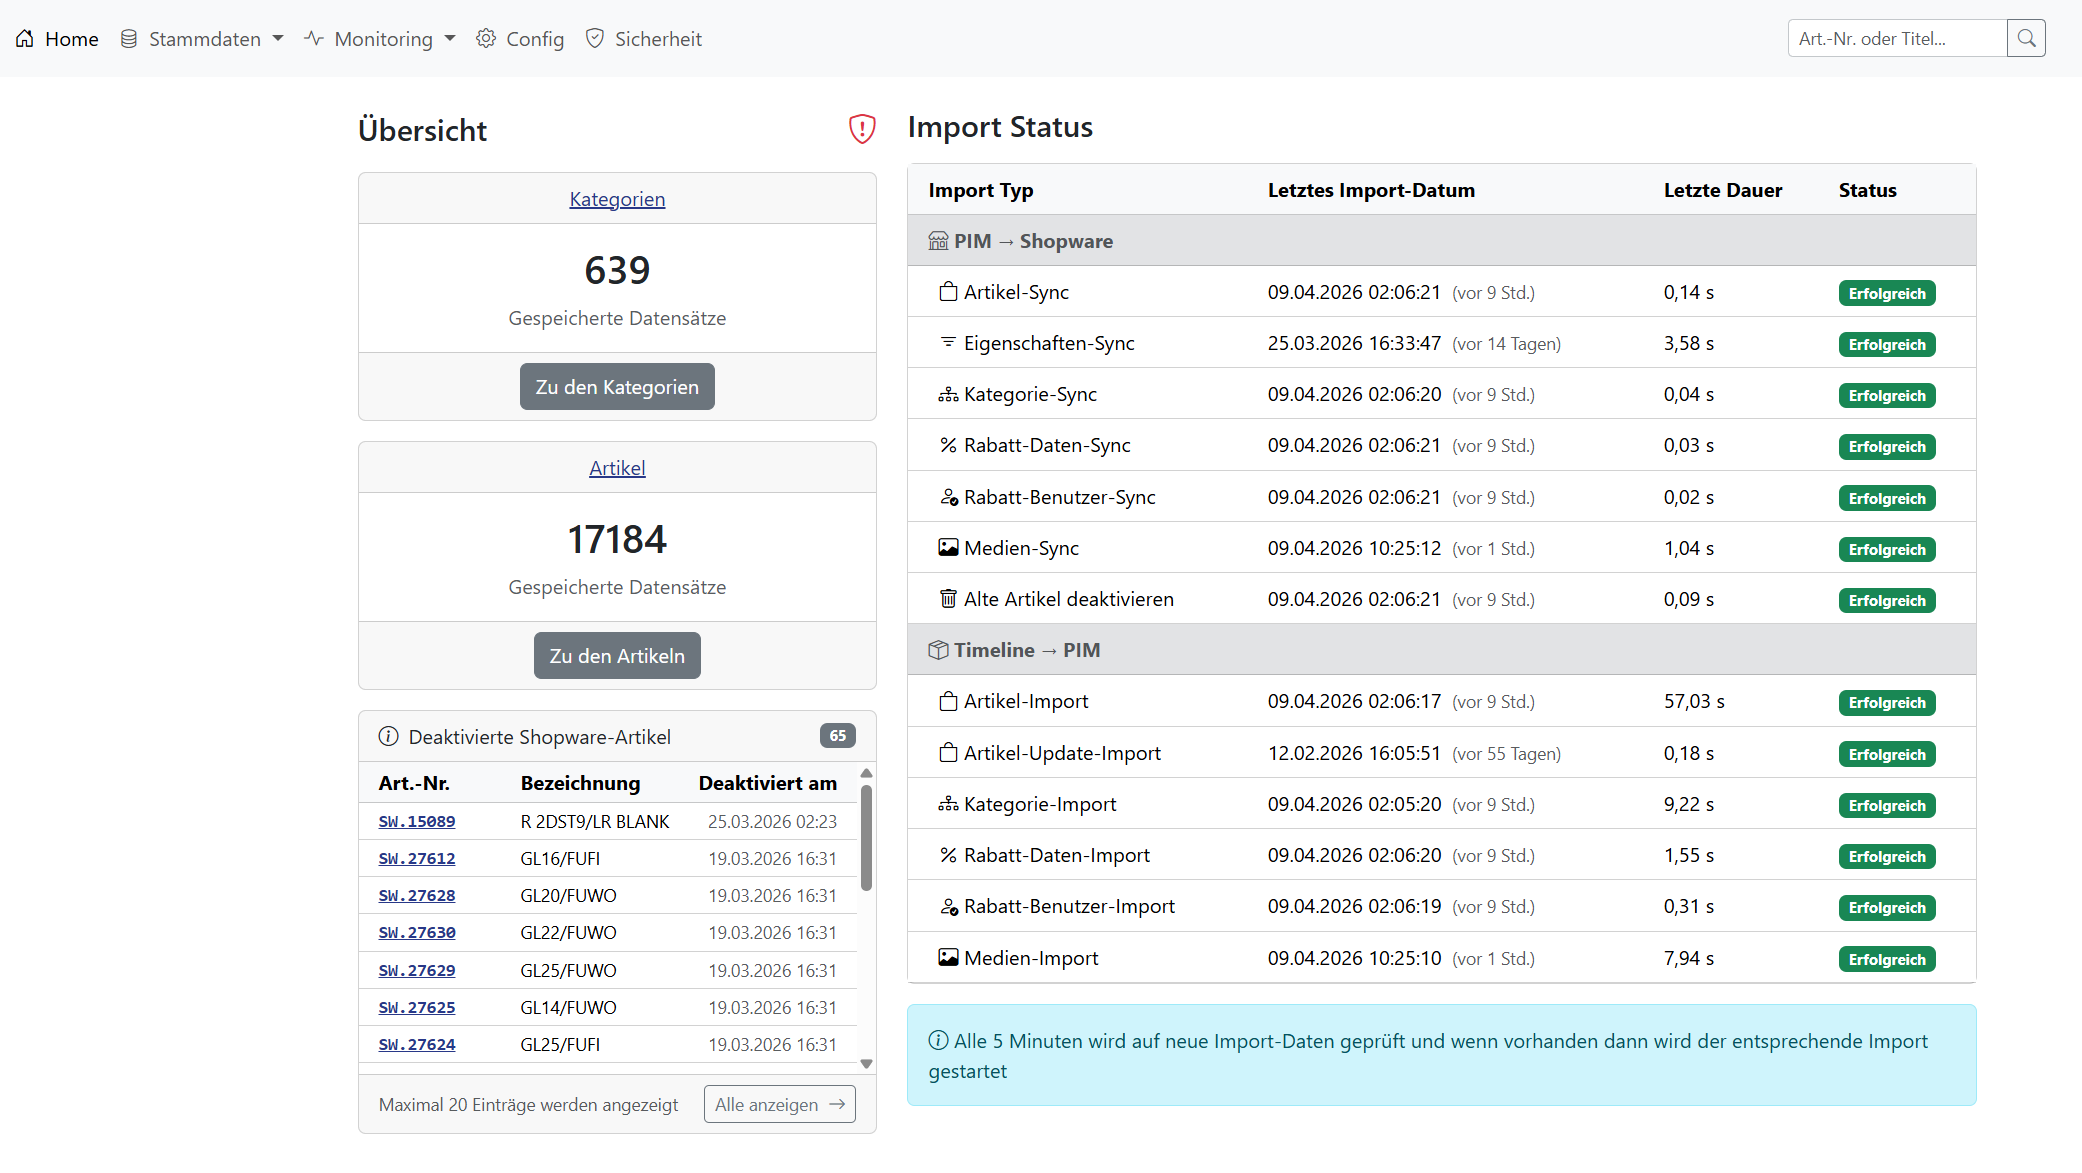Click the info icon on Deaktivierte Shopware-Artikel

click(x=388, y=736)
